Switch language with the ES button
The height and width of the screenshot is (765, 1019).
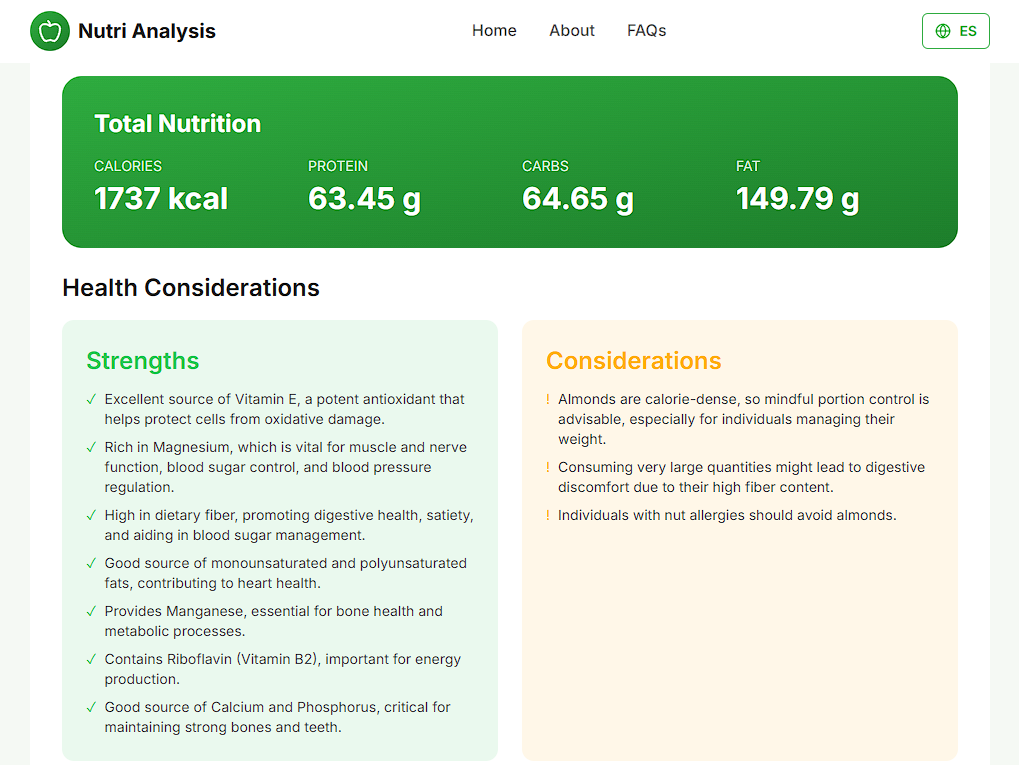tap(955, 31)
